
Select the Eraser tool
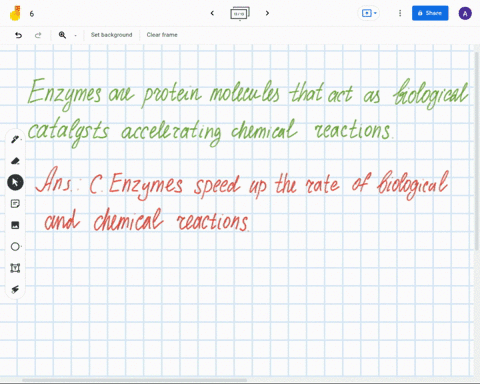click(15, 161)
